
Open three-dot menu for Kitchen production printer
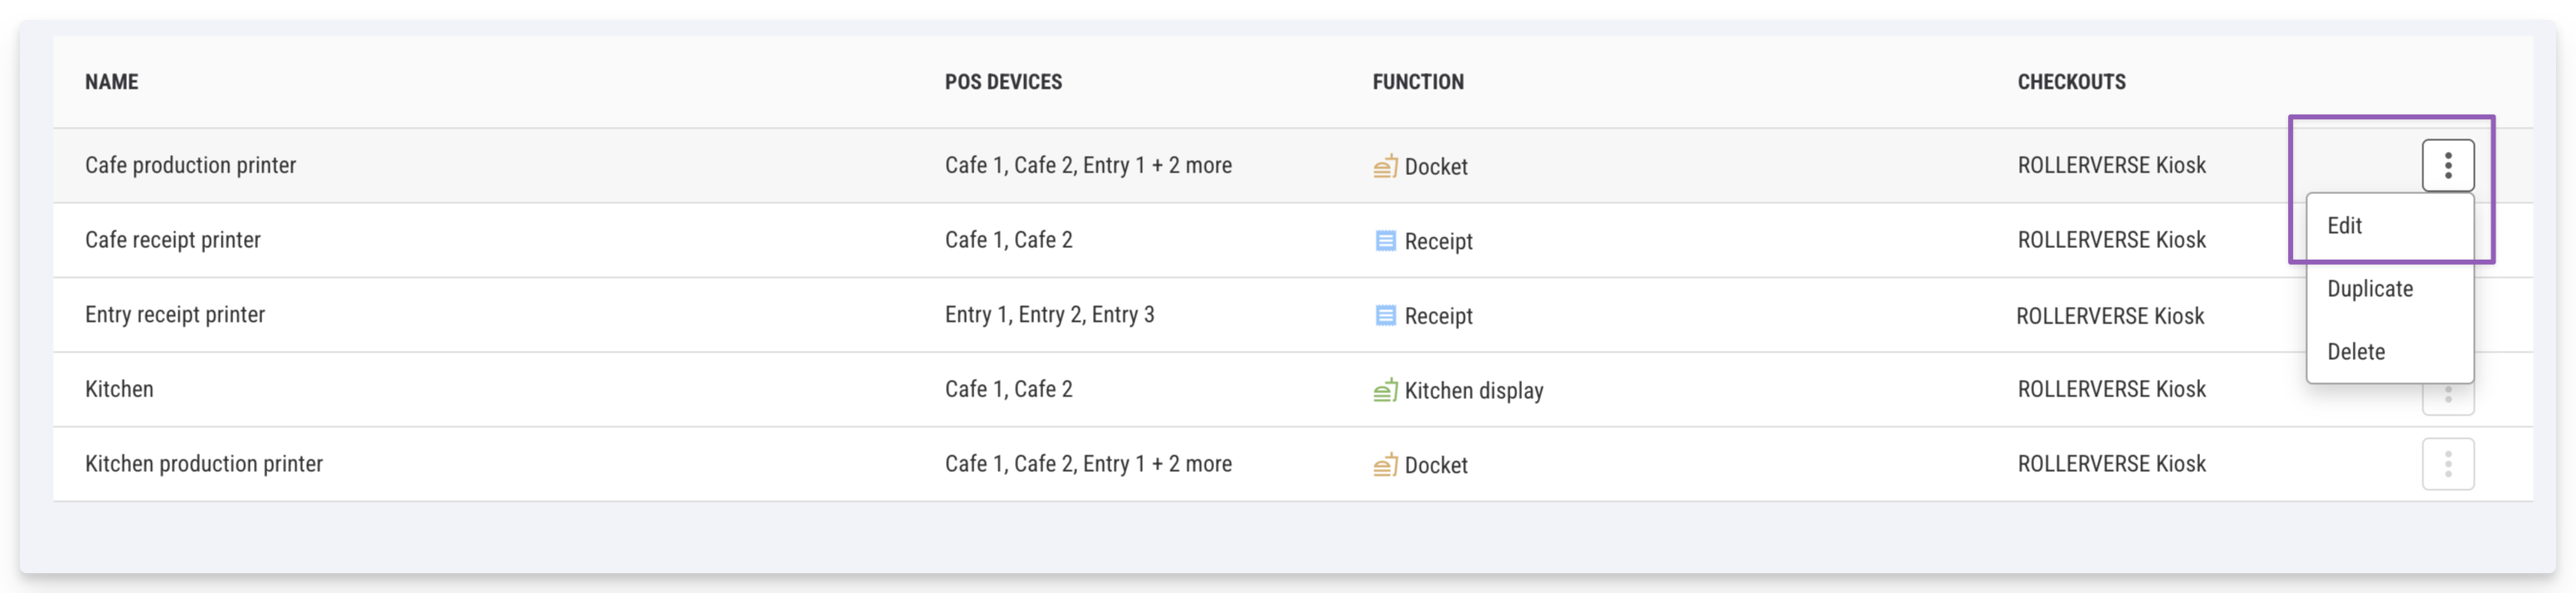click(x=2447, y=464)
